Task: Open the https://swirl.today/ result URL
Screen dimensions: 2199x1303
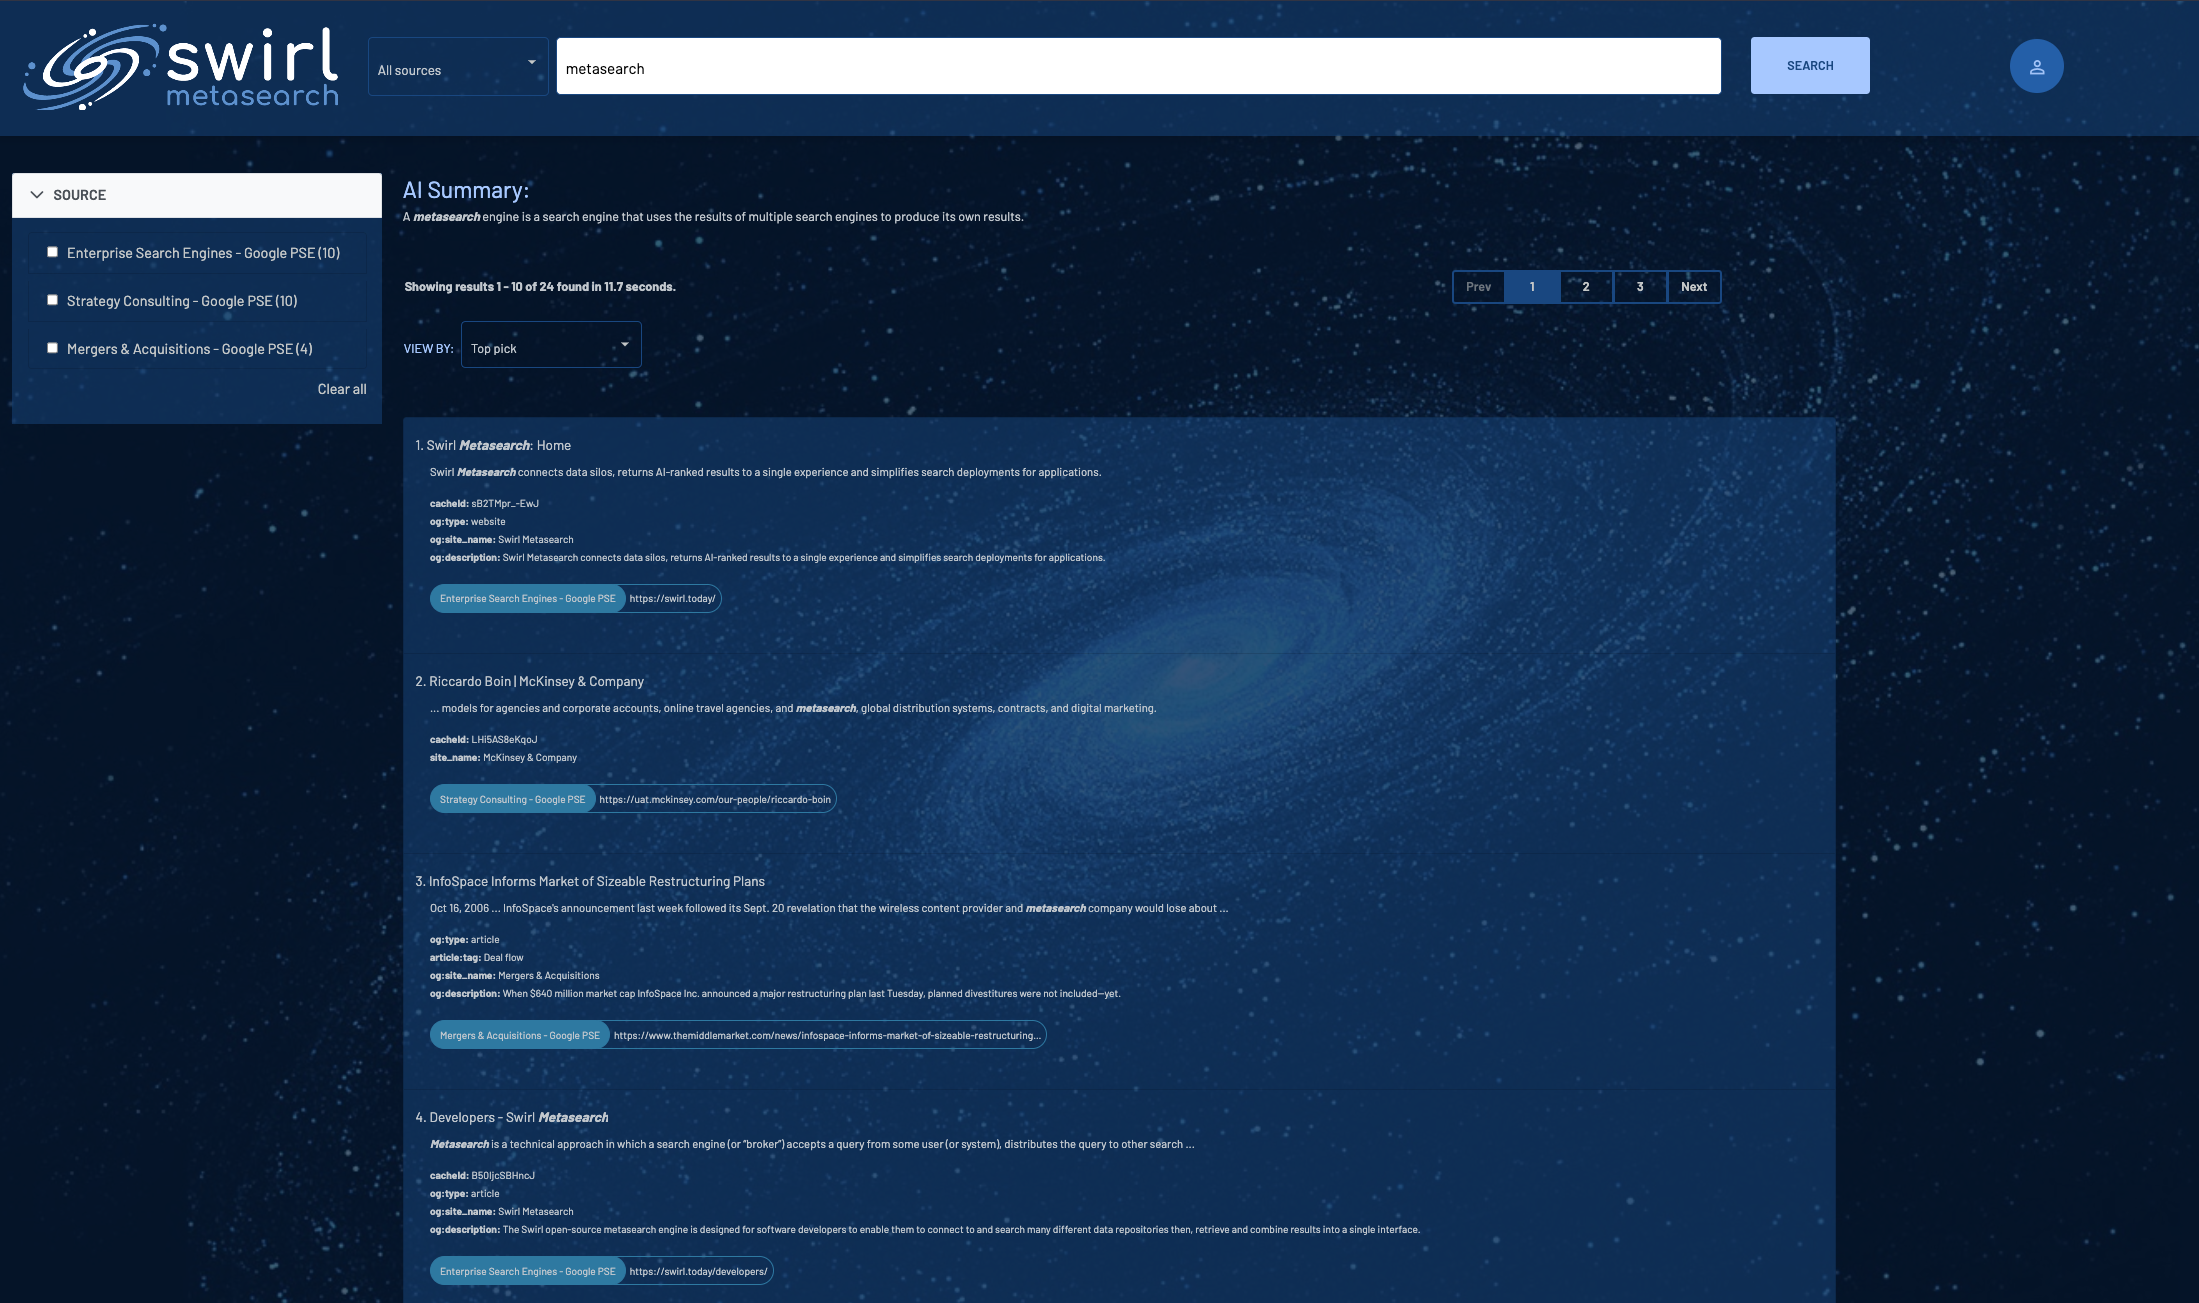Action: pyautogui.click(x=672, y=599)
